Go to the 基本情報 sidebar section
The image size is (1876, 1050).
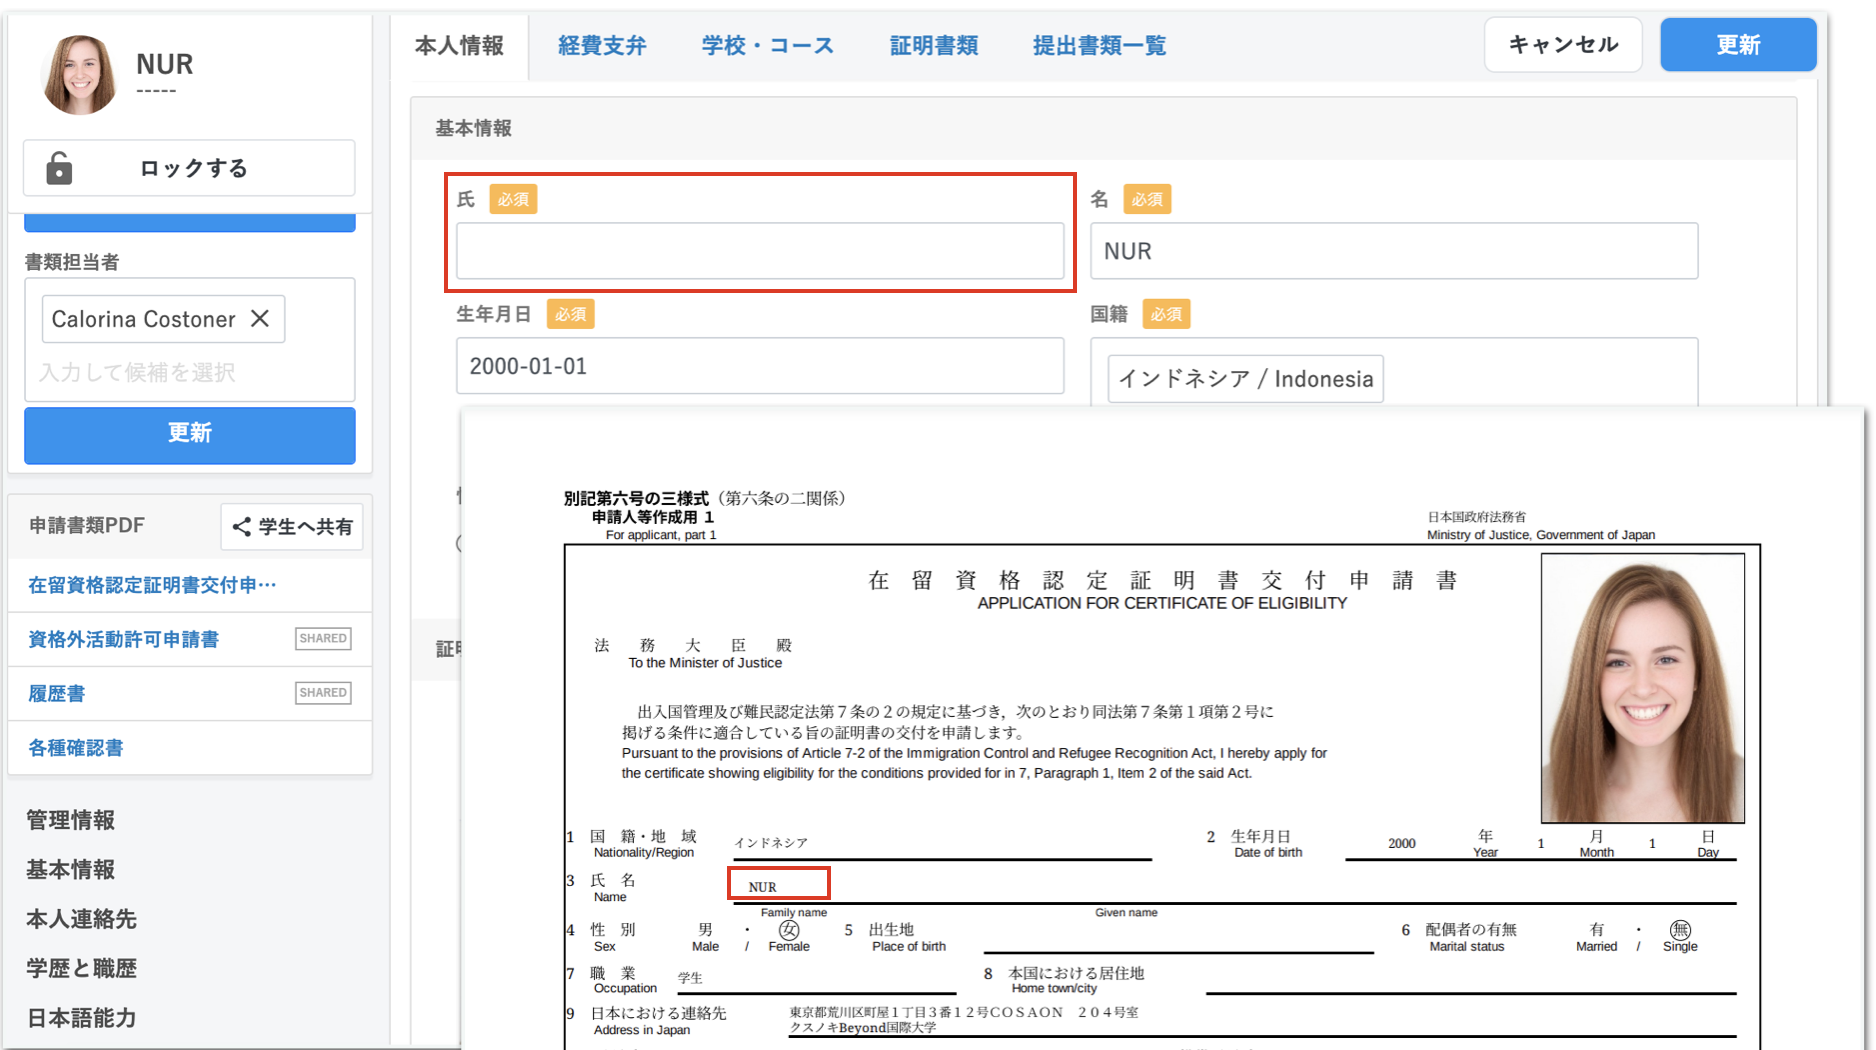pos(70,870)
